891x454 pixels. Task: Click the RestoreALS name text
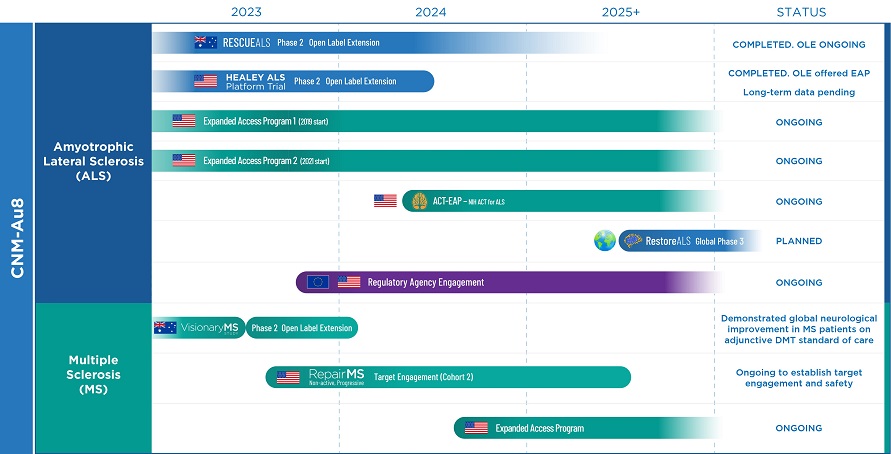[x=668, y=241]
